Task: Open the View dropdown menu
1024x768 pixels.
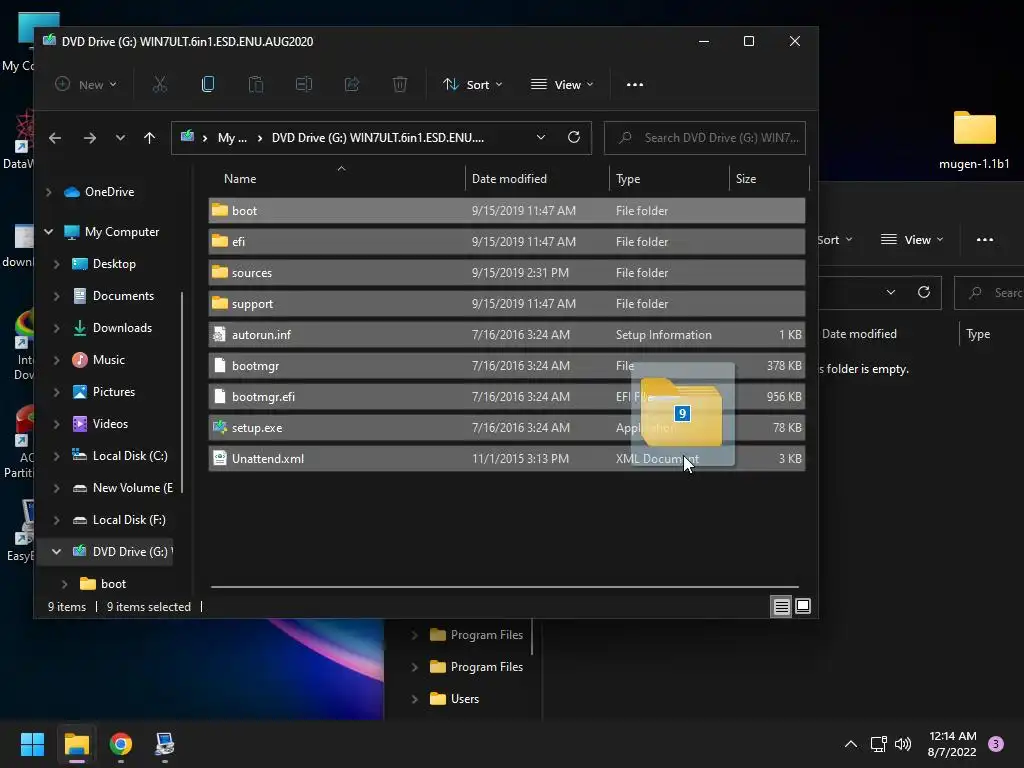Action: (562, 84)
